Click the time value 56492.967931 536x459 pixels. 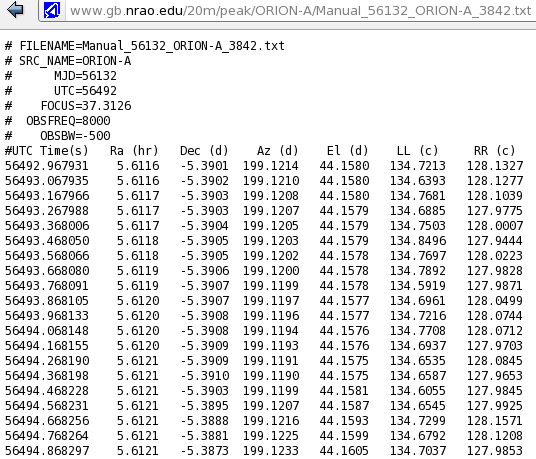[47, 166]
